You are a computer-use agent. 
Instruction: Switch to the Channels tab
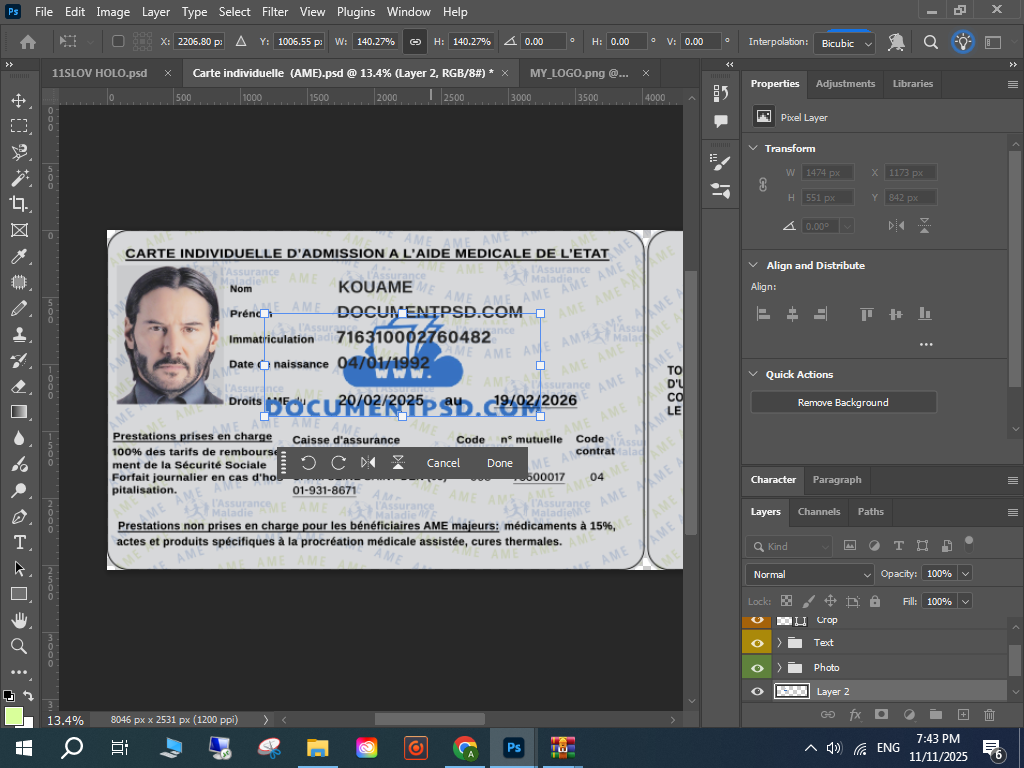click(x=818, y=512)
